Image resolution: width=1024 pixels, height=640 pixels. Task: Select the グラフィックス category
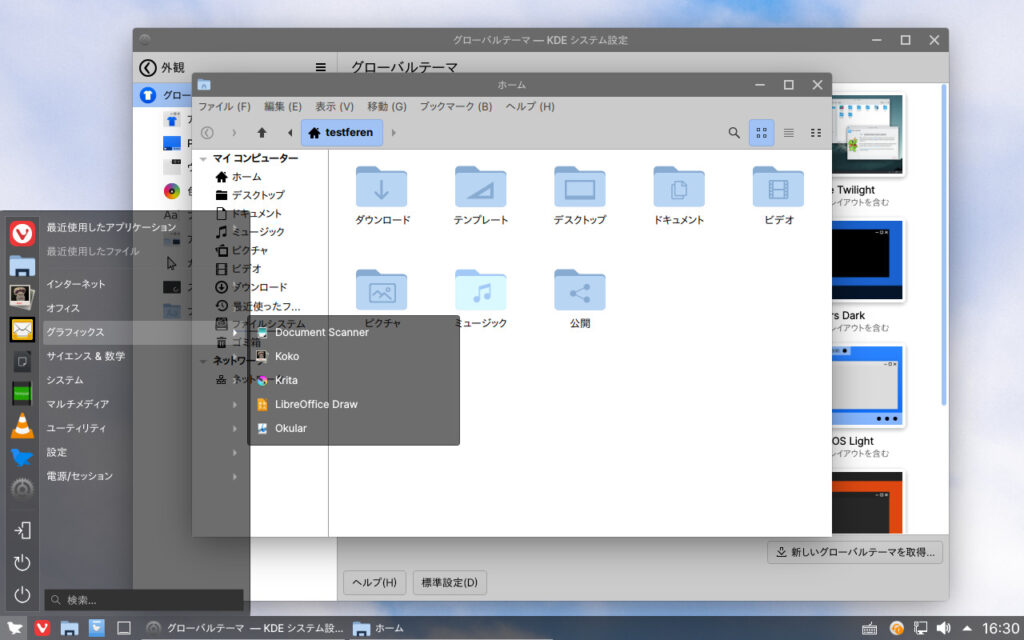144,332
